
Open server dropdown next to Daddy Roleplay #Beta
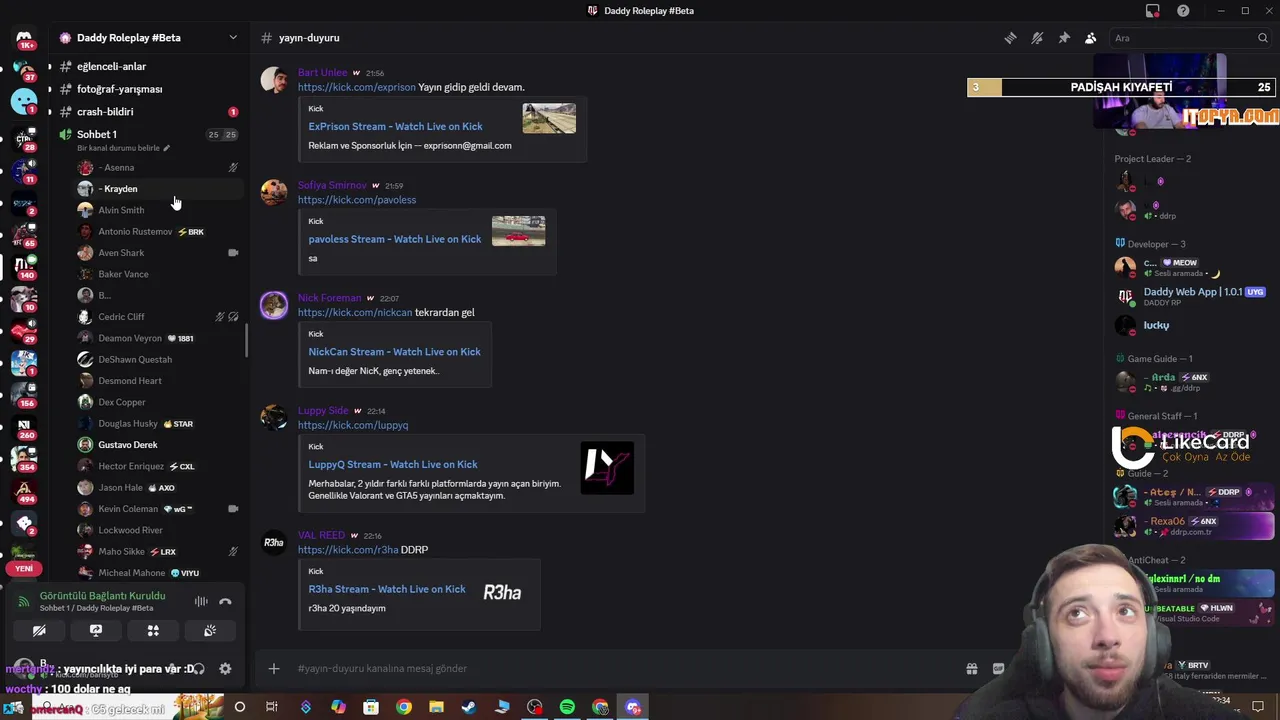click(233, 38)
